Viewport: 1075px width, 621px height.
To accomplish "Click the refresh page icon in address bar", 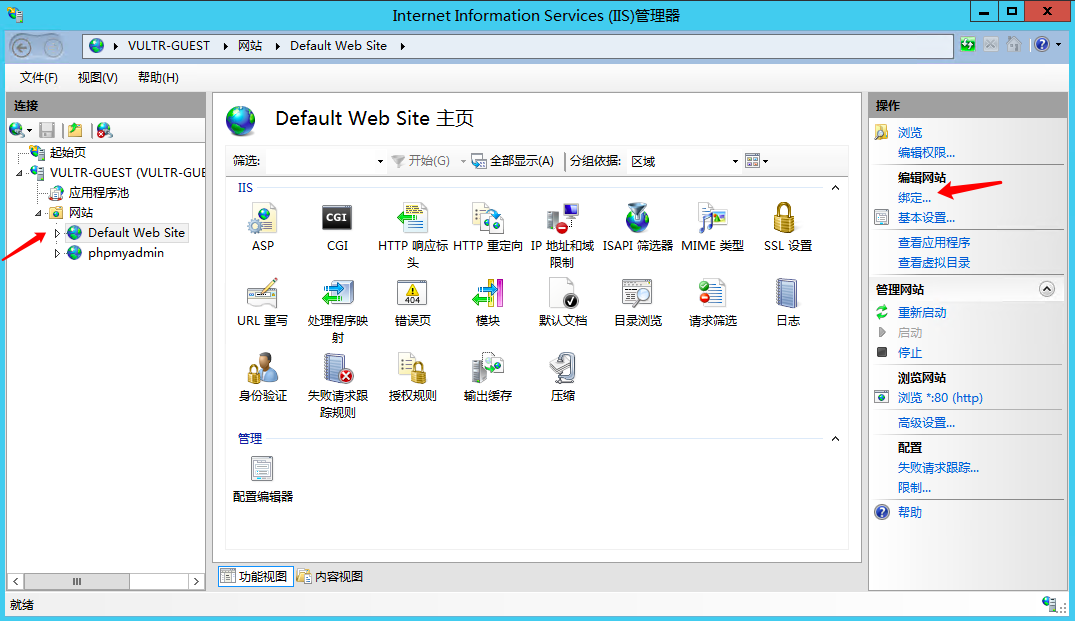I will pyautogui.click(x=967, y=45).
